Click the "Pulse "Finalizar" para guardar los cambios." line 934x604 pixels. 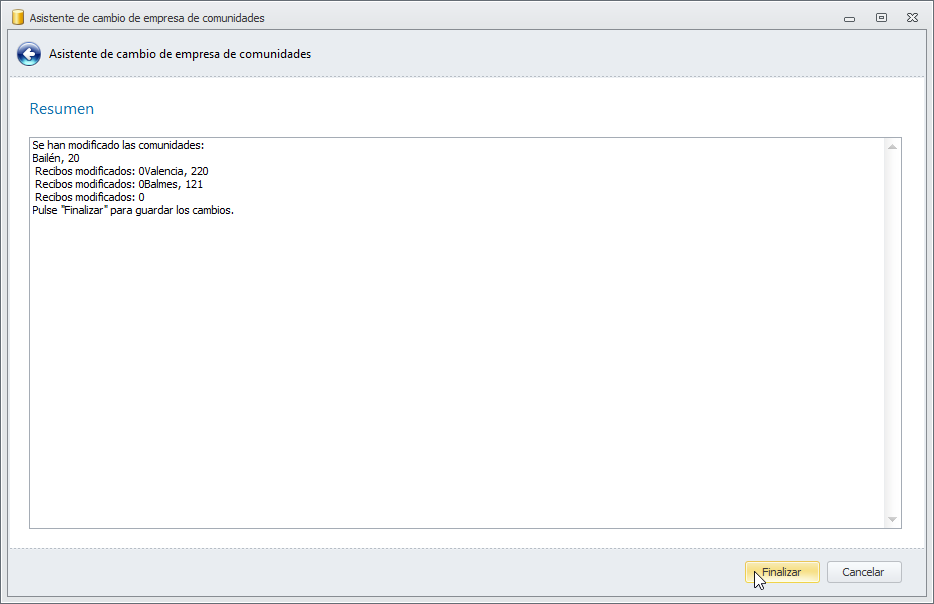click(x=133, y=210)
